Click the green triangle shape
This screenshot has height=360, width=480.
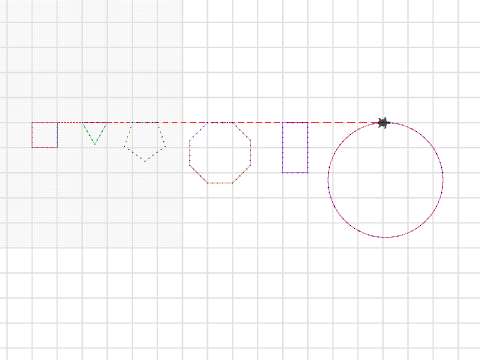[95, 133]
